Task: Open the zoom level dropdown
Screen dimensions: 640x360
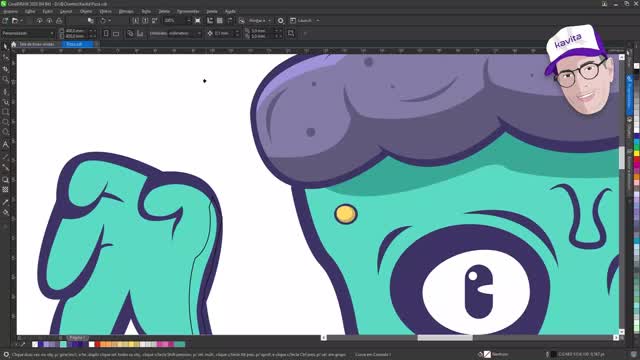Action: (188, 20)
